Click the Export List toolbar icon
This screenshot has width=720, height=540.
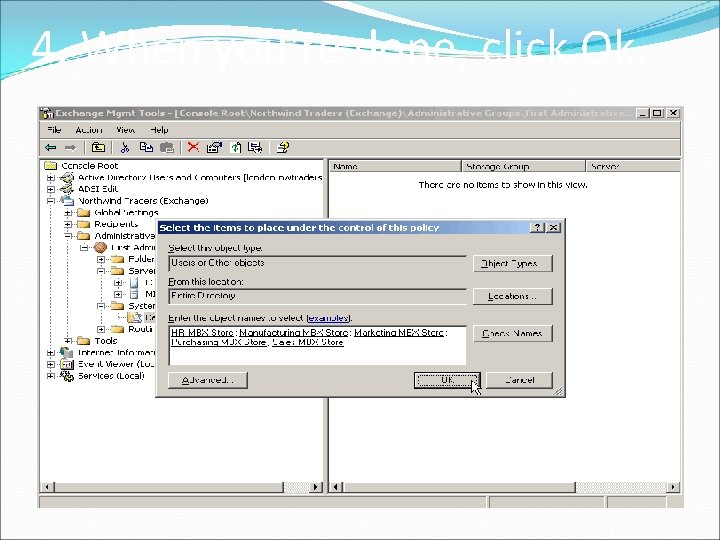pos(255,147)
